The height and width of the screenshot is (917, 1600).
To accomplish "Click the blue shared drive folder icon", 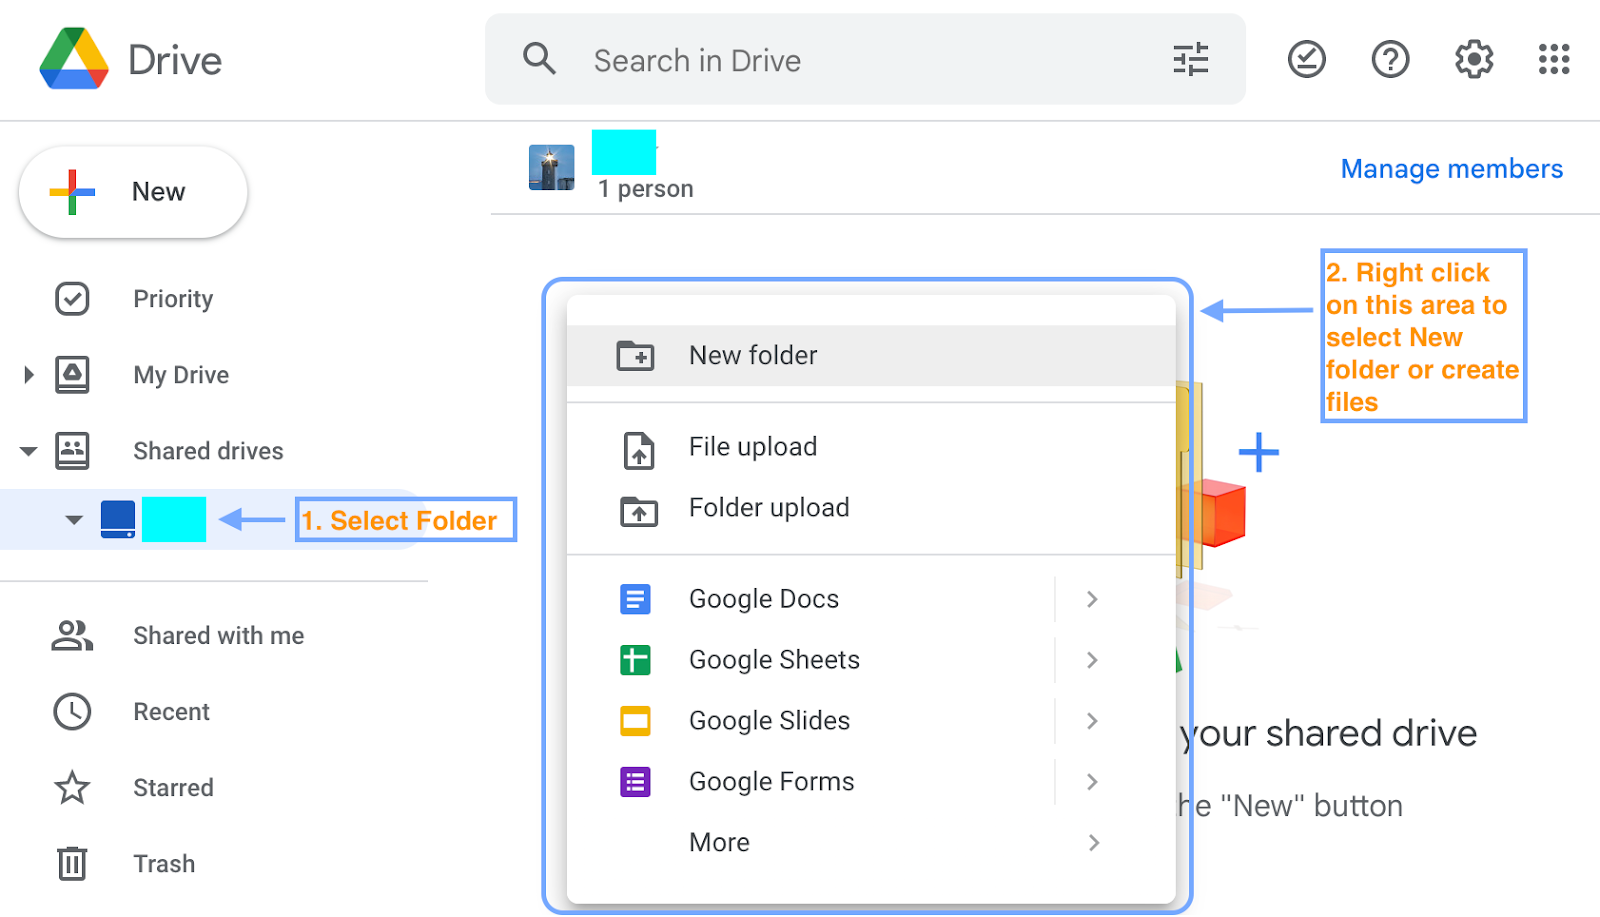I will [118, 519].
